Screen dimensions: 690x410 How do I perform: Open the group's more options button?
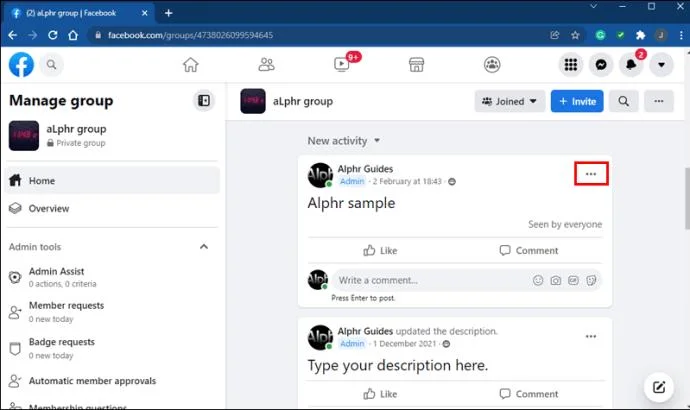tap(659, 101)
